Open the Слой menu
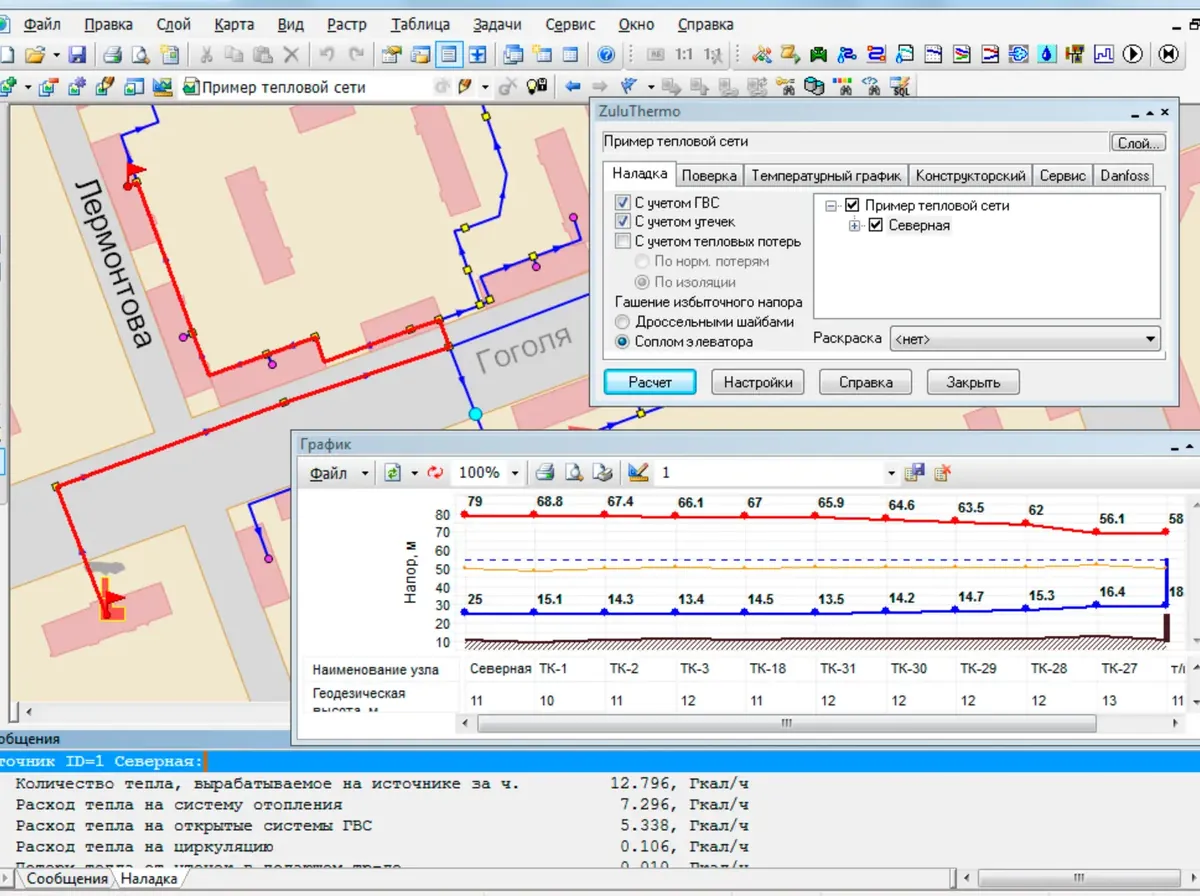Viewport: 1200px width, 896px height. [x=173, y=24]
